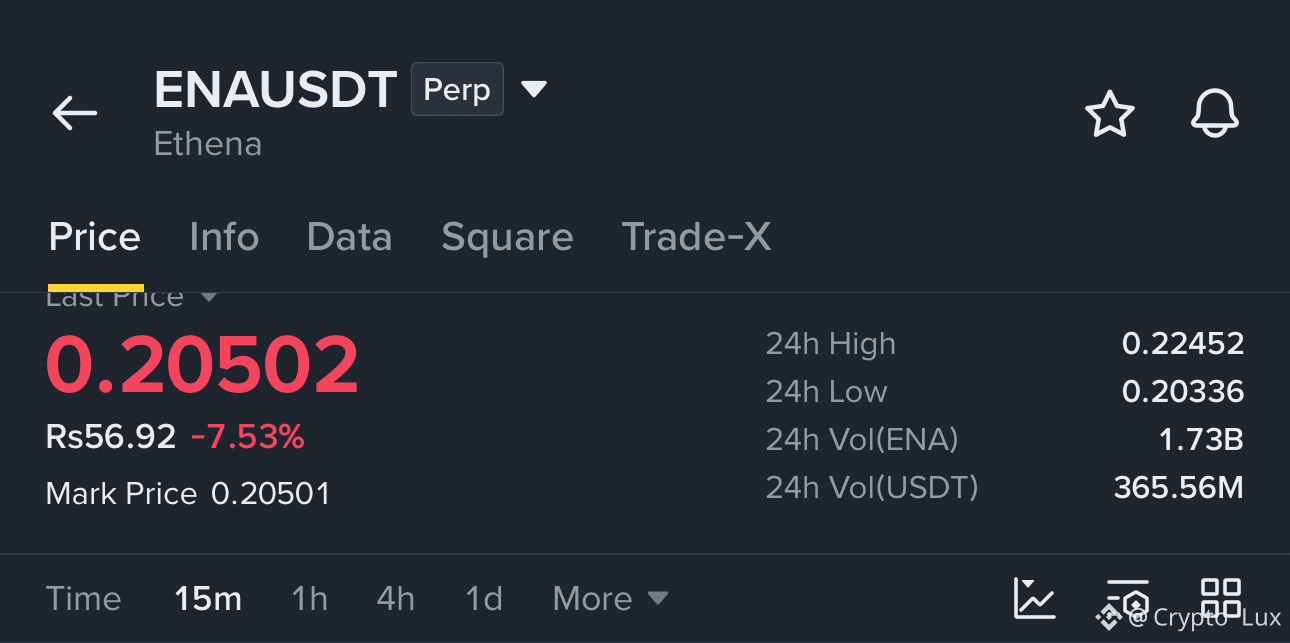1290x643 pixels.
Task: Open chart settings icon beside grid
Action: [x=1128, y=598]
